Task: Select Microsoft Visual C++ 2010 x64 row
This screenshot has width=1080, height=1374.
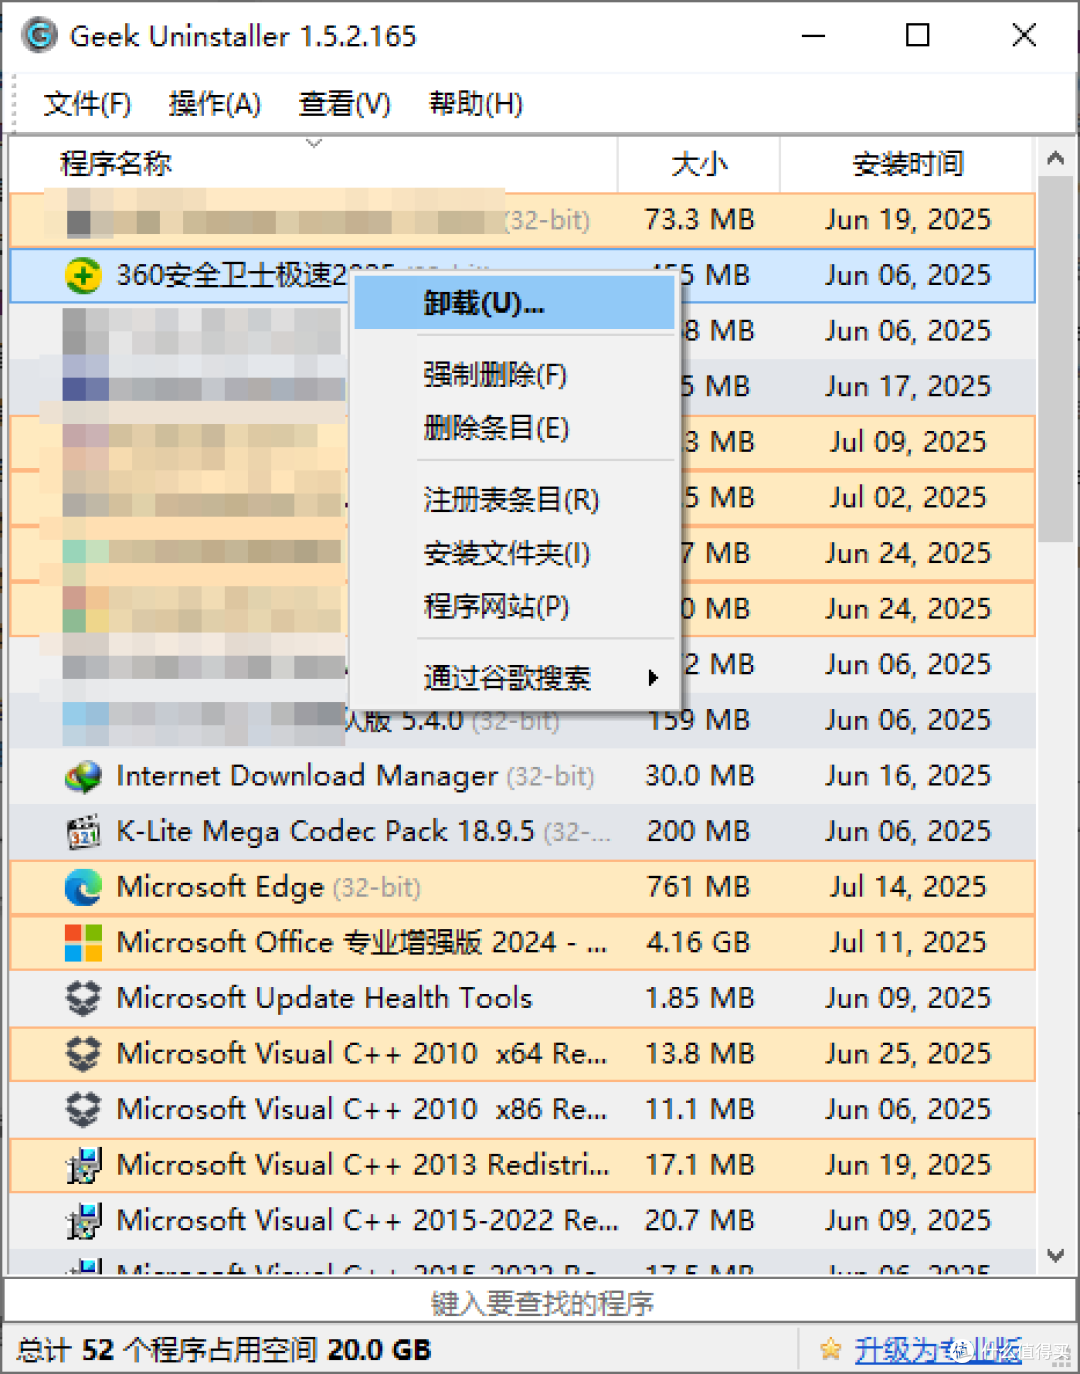Action: click(523, 1054)
